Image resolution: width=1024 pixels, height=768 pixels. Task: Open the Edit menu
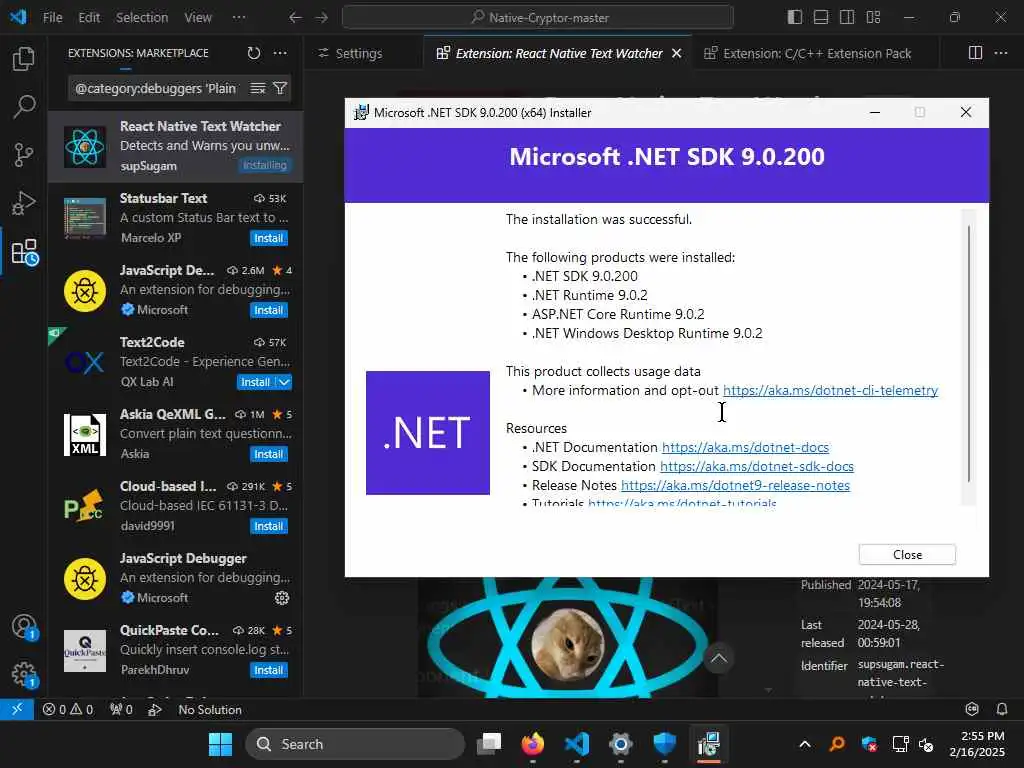click(89, 18)
